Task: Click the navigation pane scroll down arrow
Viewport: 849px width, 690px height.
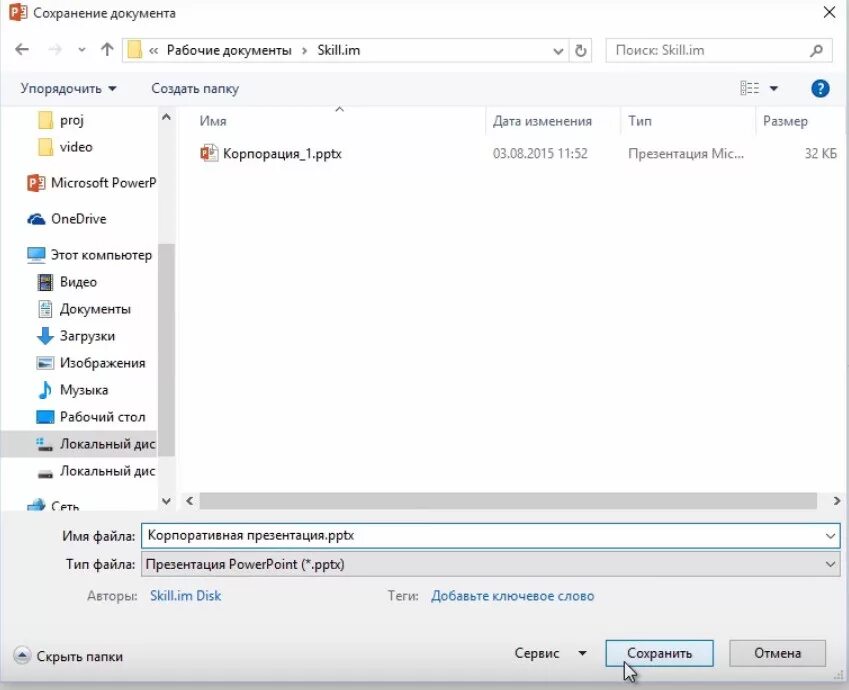Action: coord(166,501)
